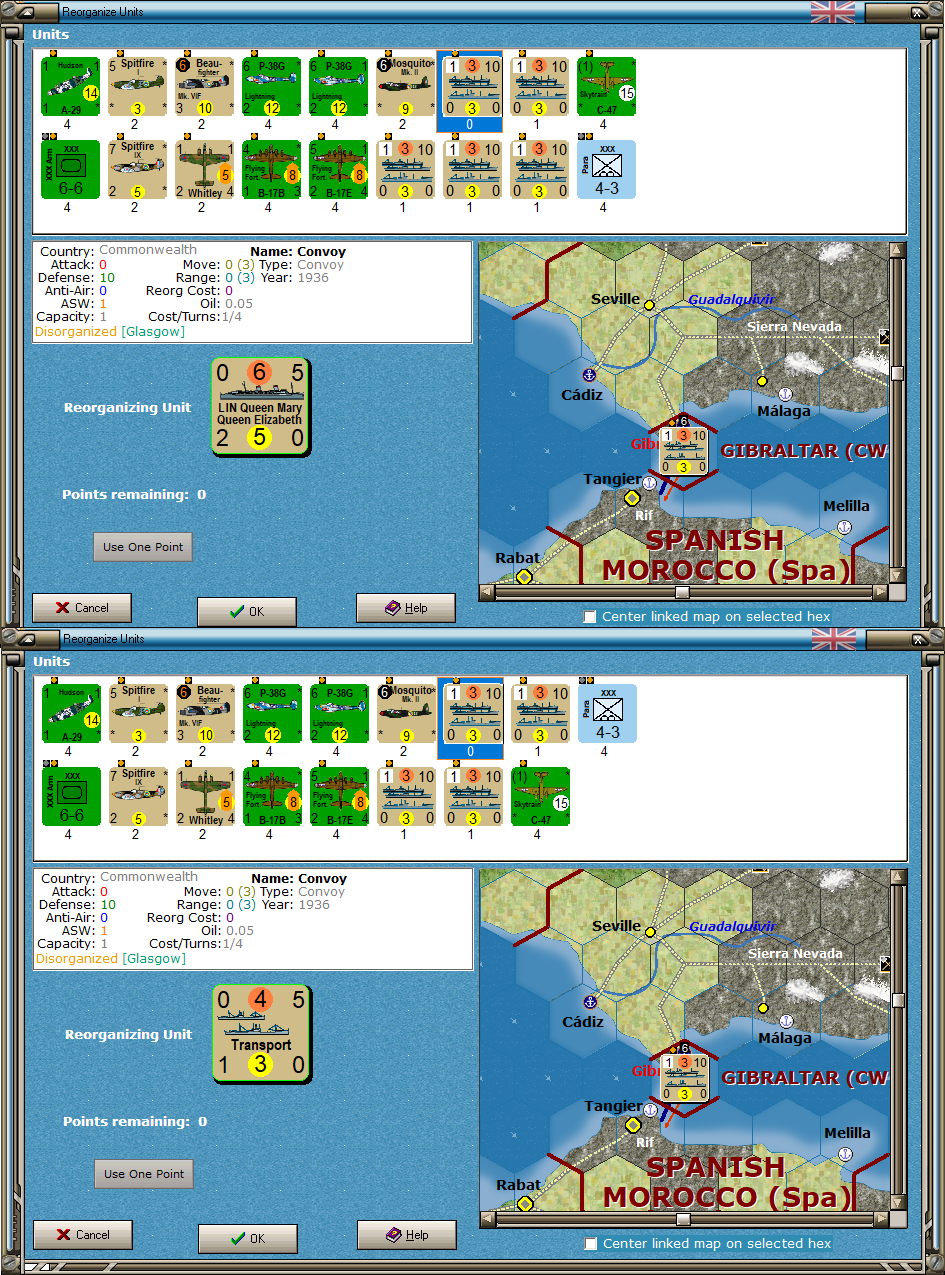Screen dimensions: 945x1275
Task: Select Para 4-3 unit in lower window
Action: click(607, 713)
